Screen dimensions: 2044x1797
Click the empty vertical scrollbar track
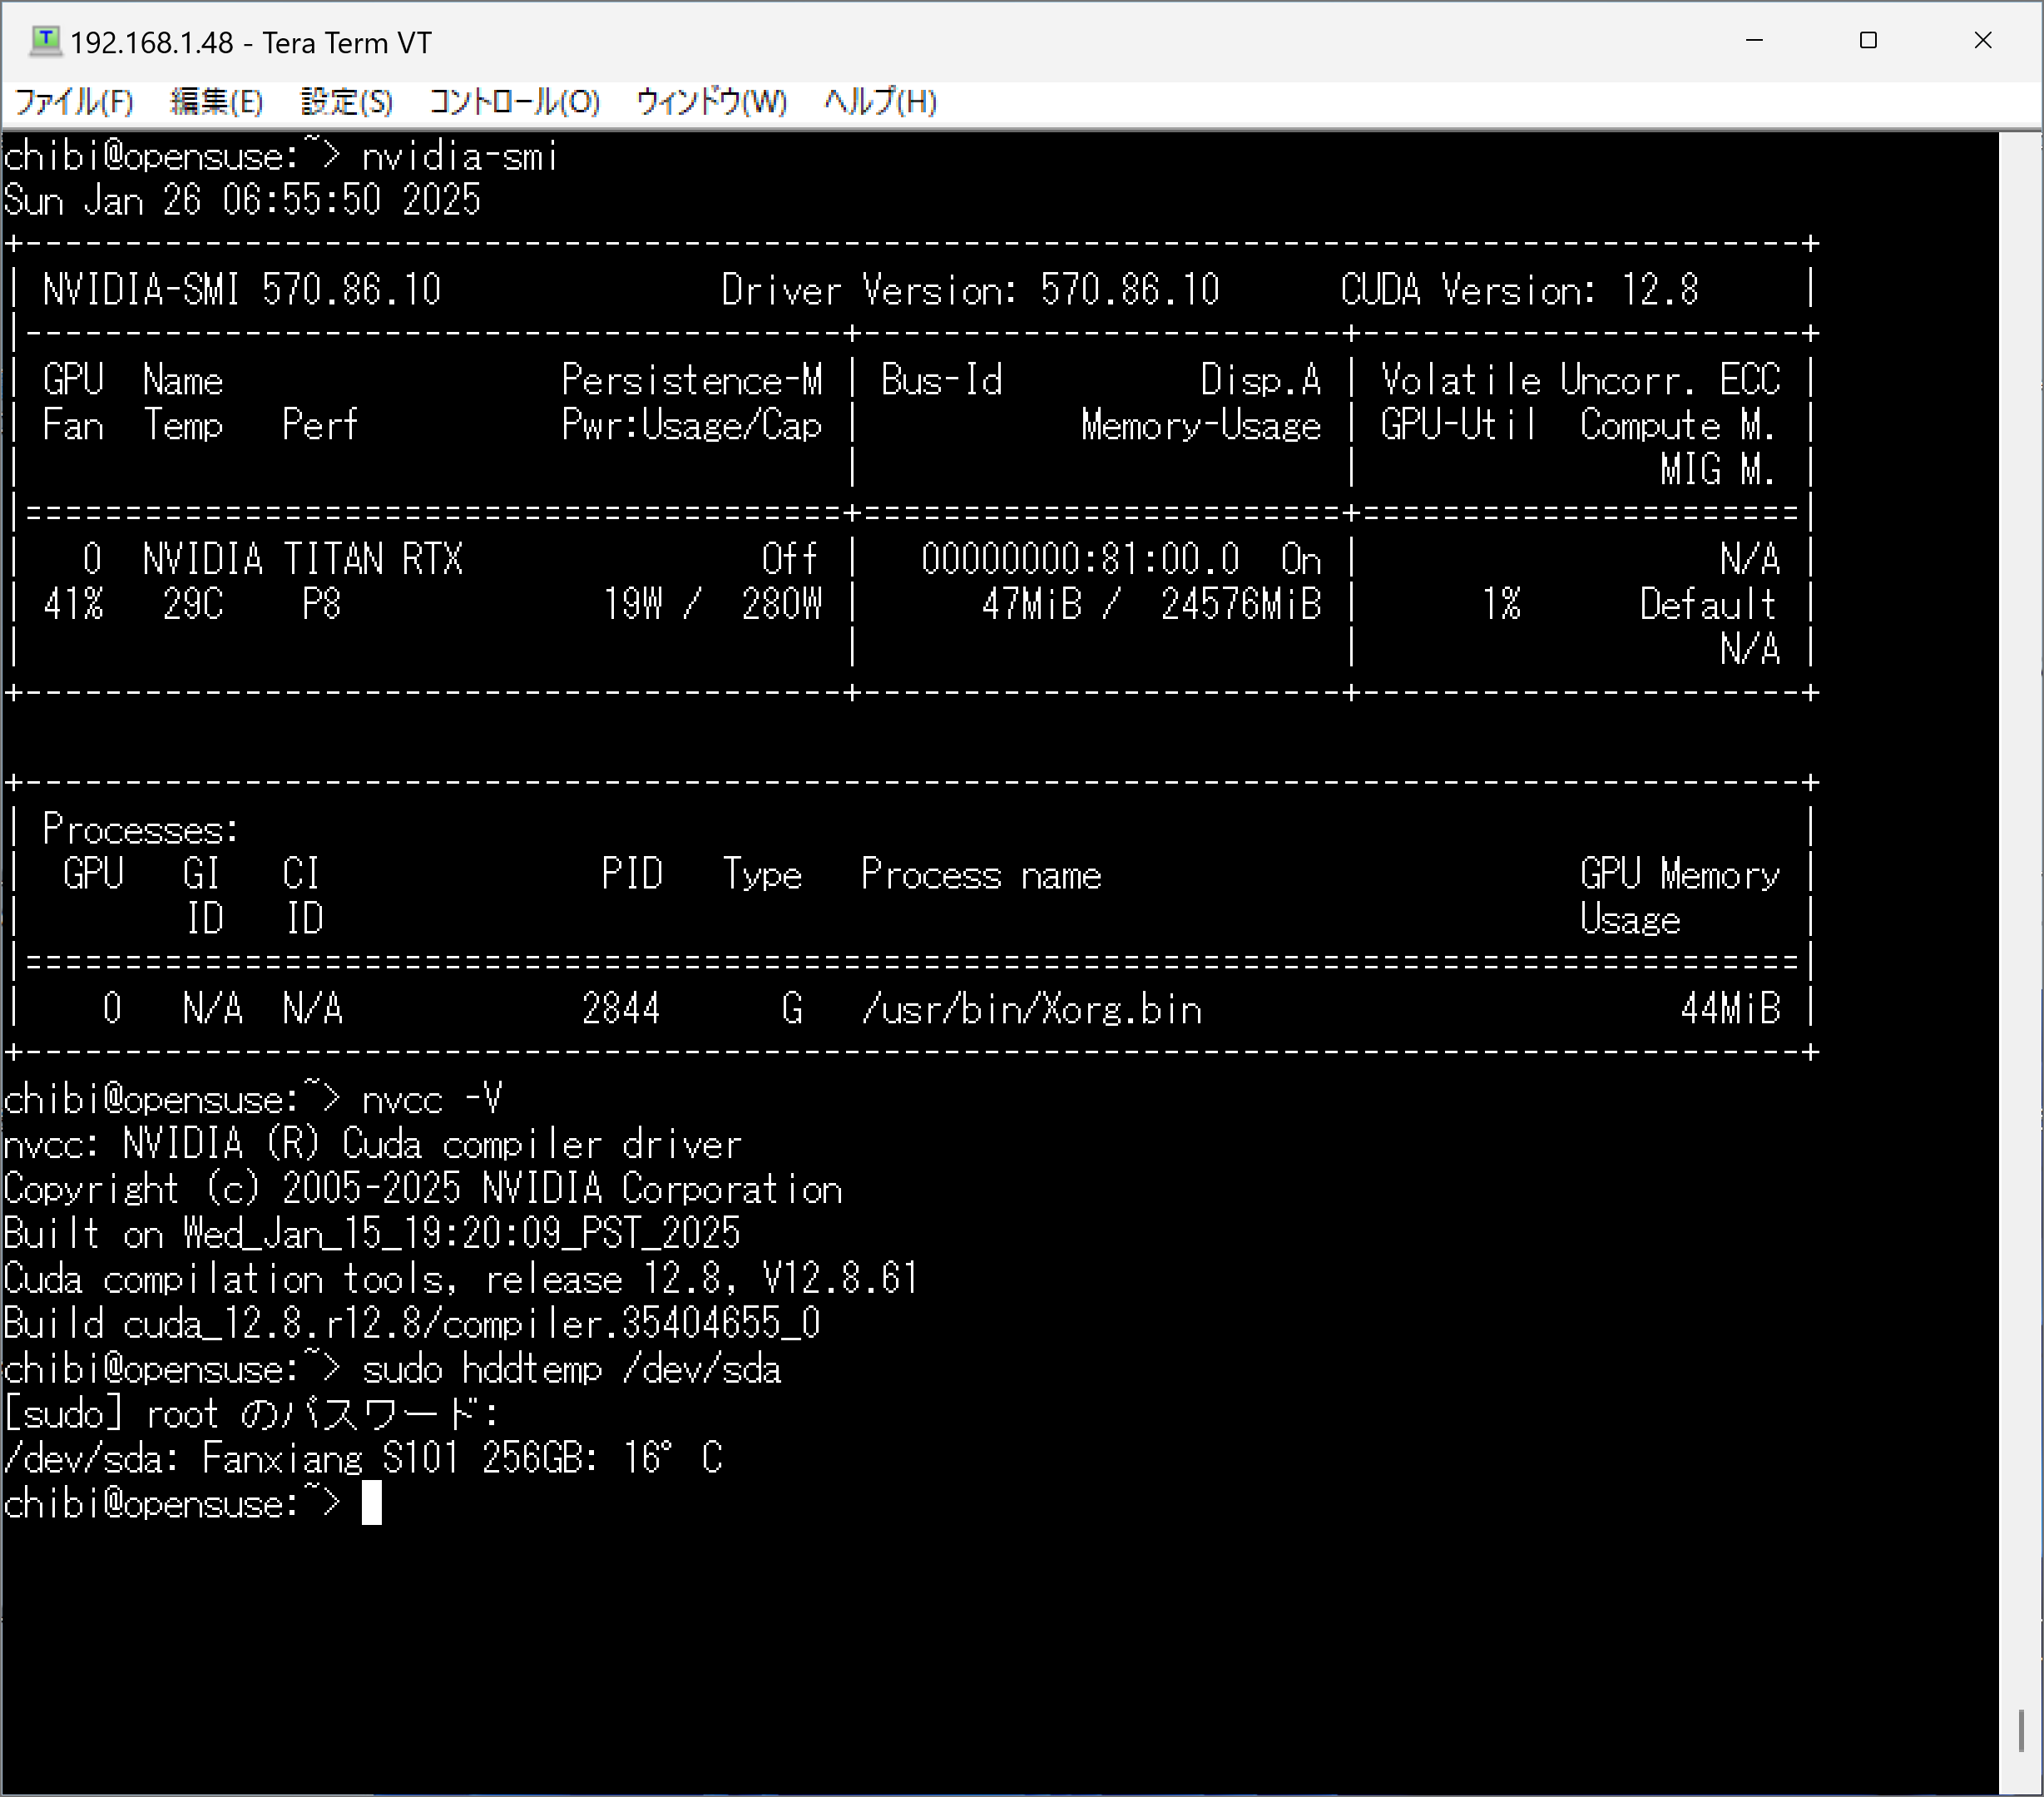click(2021, 900)
